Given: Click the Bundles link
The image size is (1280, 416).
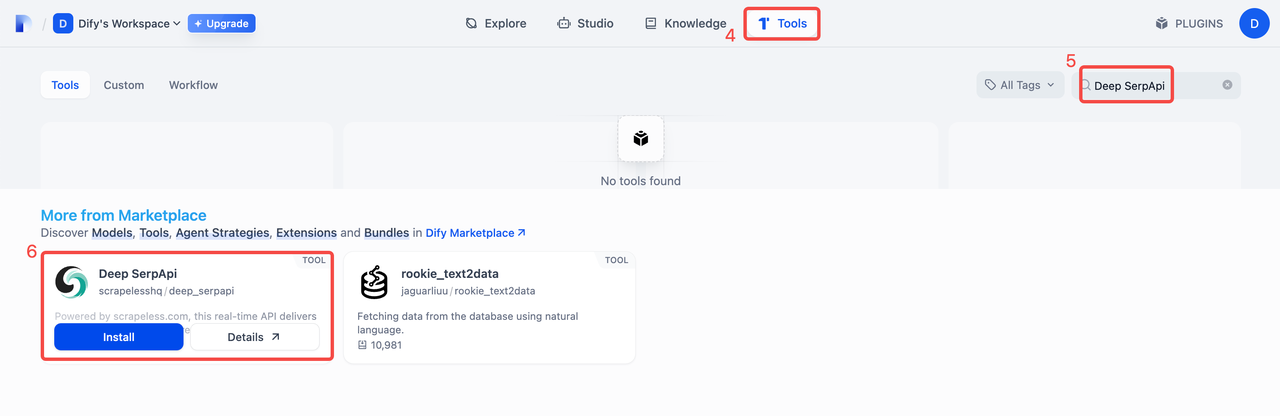Looking at the screenshot, I should [386, 233].
